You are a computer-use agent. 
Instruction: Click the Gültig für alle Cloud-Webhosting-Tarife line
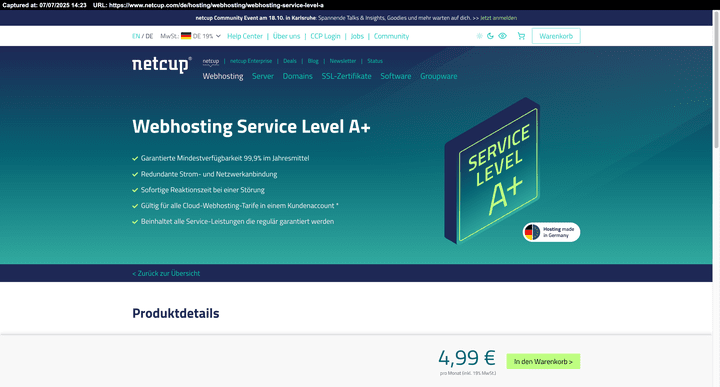click(240, 206)
